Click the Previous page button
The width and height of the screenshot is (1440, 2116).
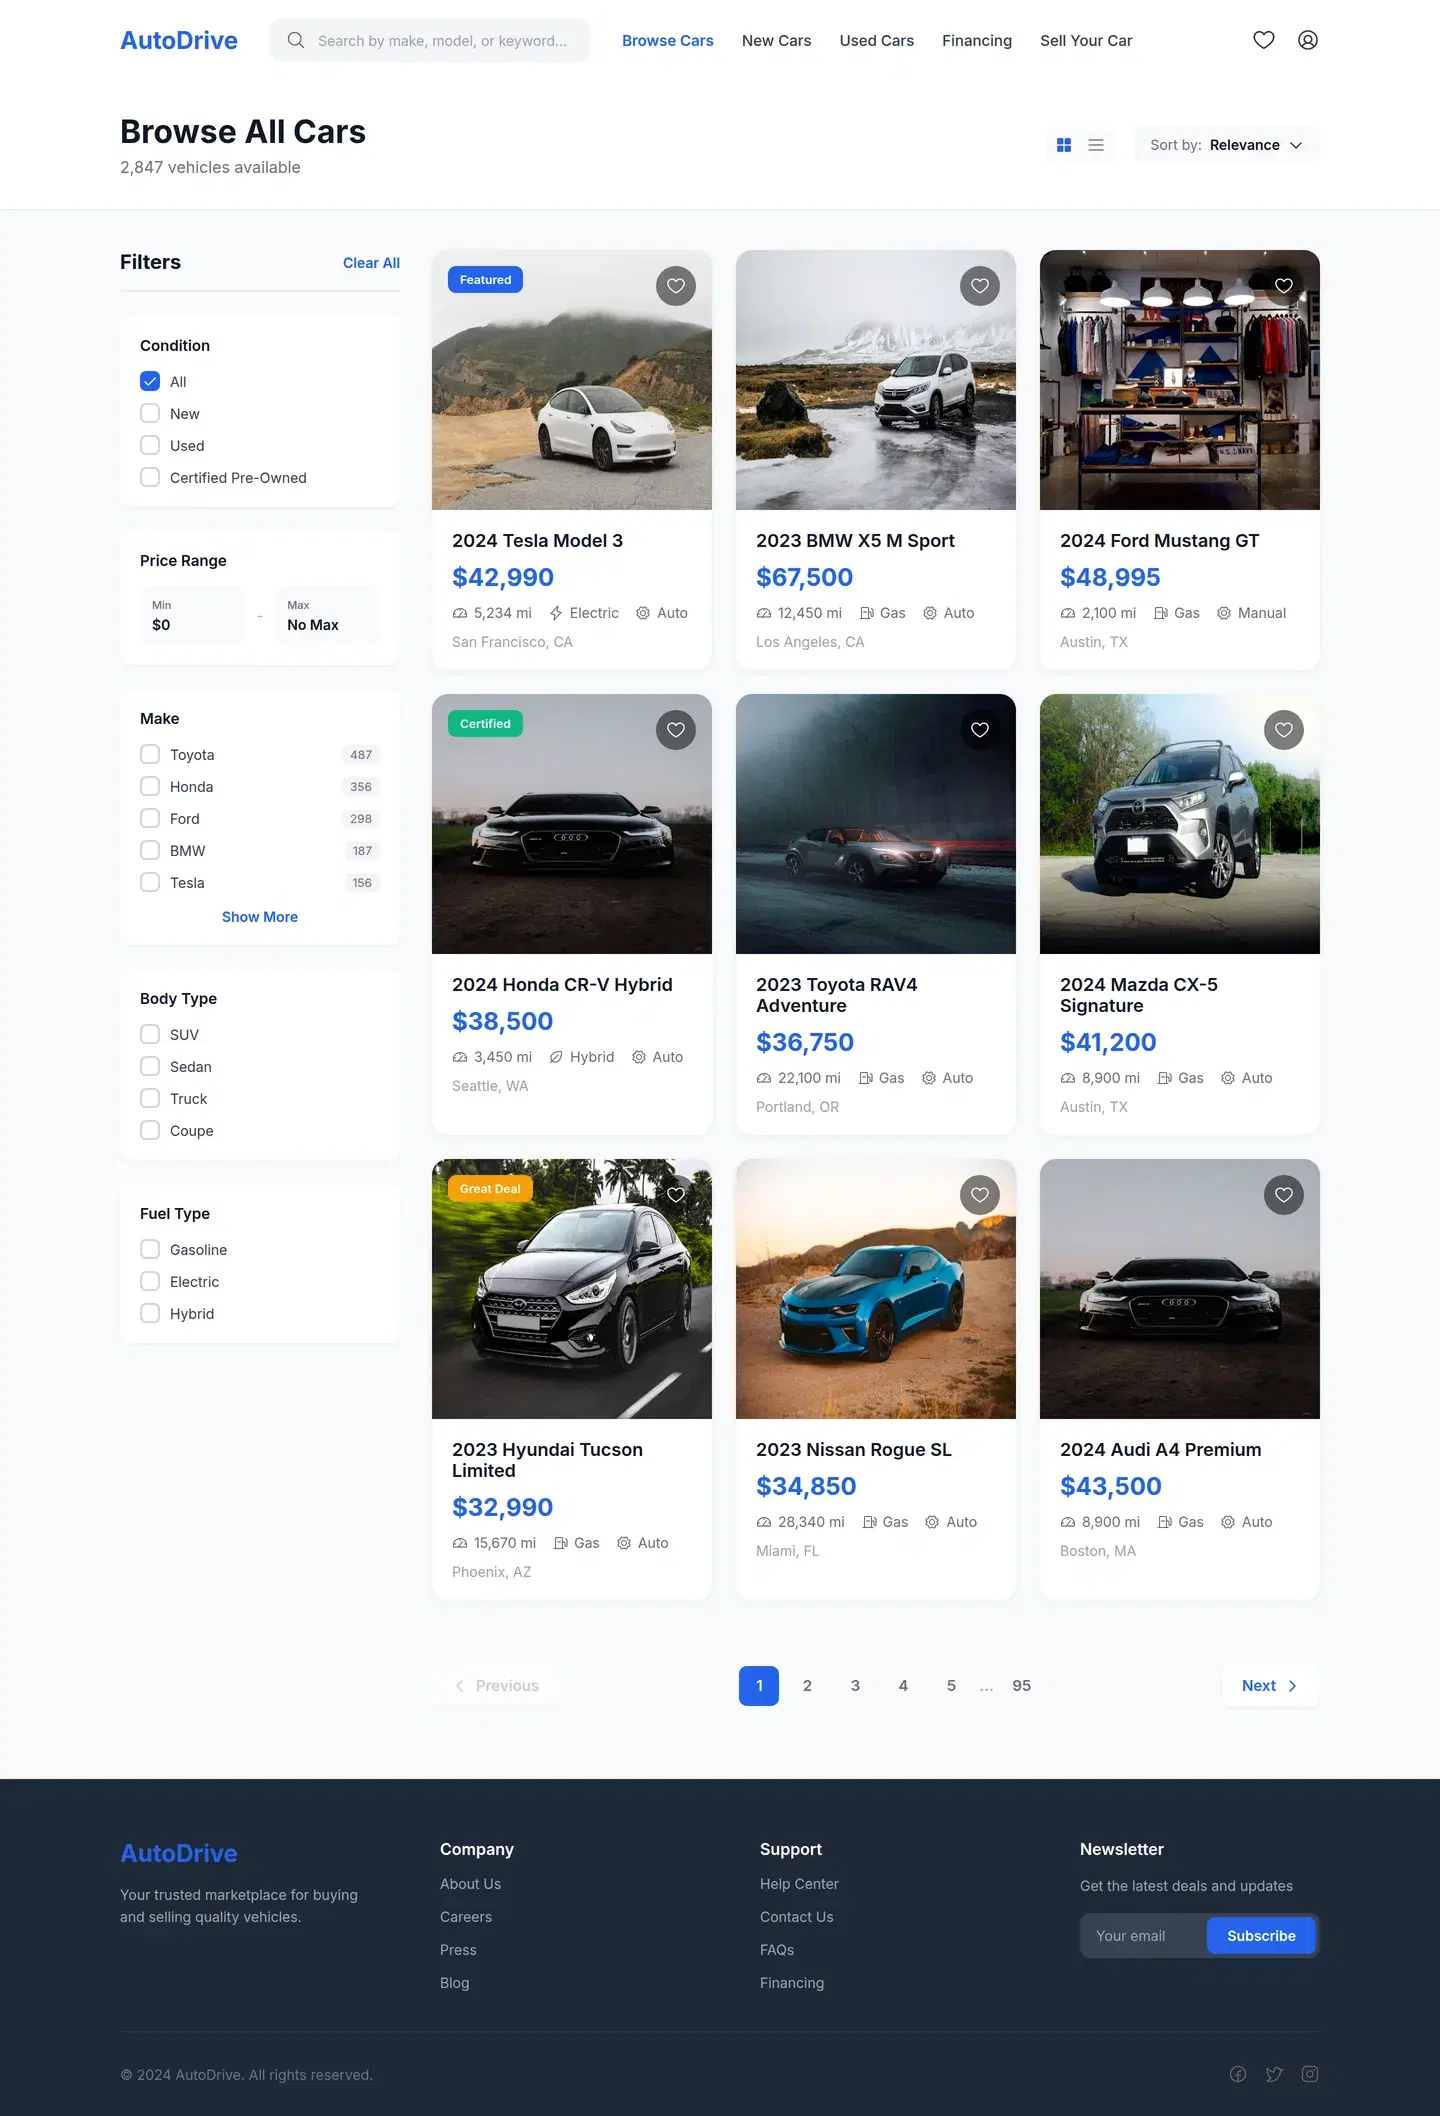(496, 1686)
